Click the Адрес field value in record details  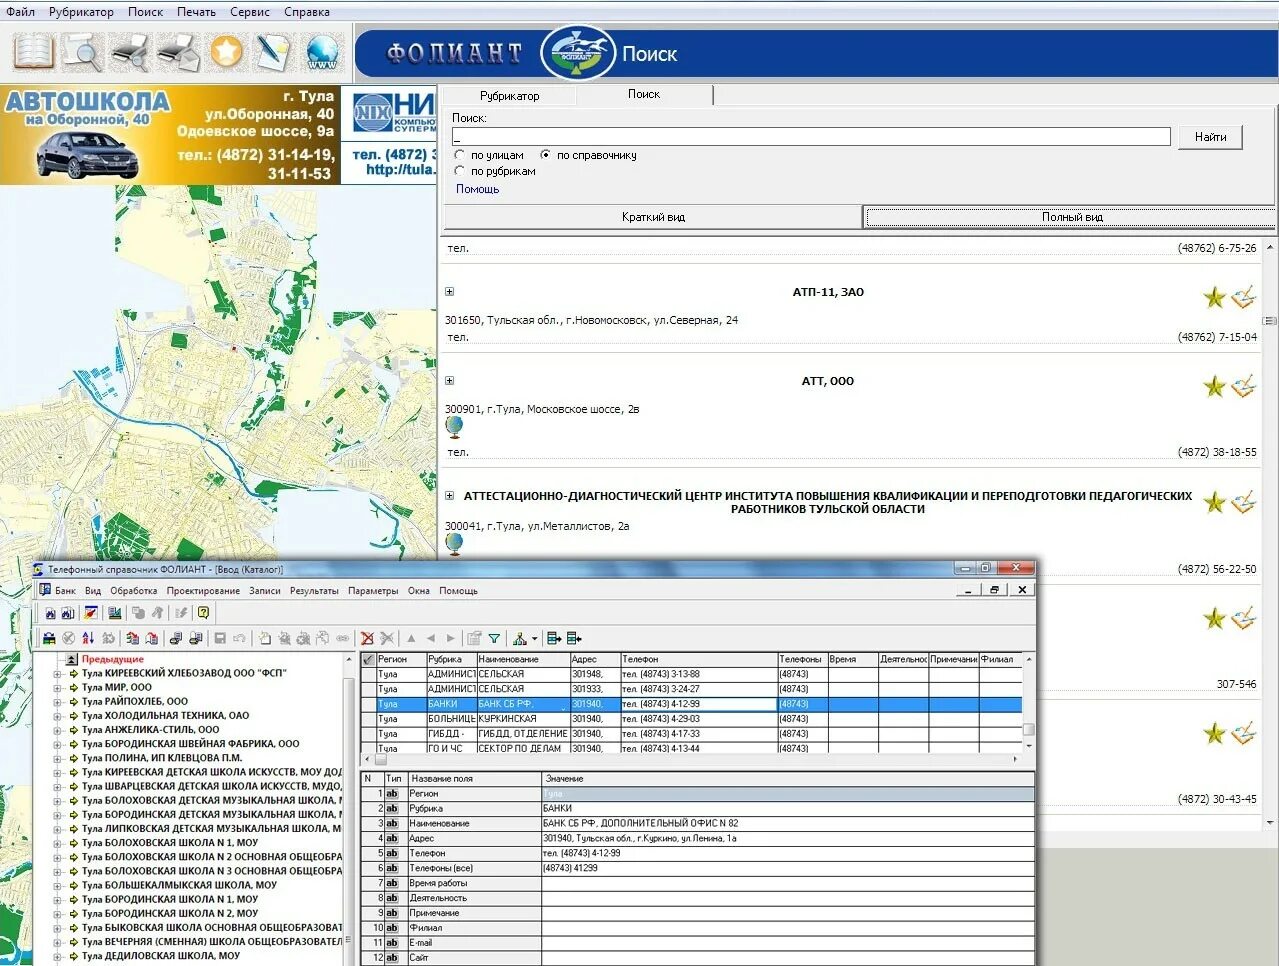787,838
